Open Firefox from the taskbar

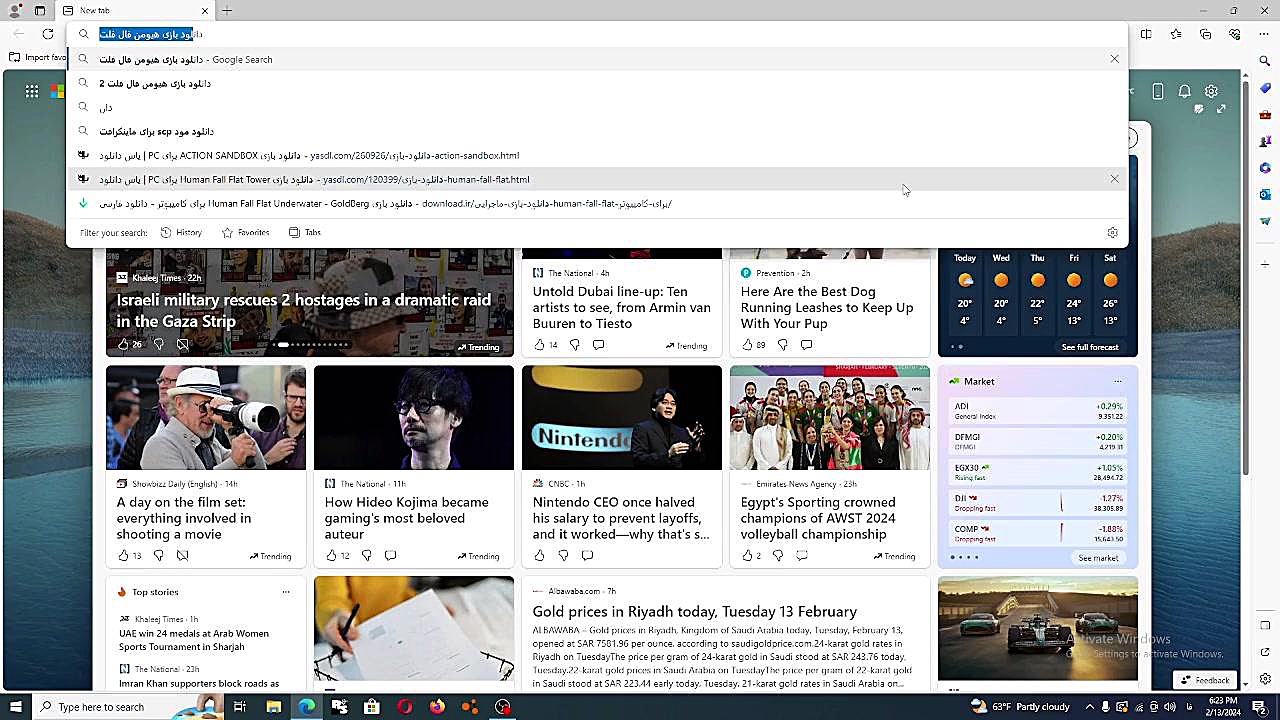[437, 707]
